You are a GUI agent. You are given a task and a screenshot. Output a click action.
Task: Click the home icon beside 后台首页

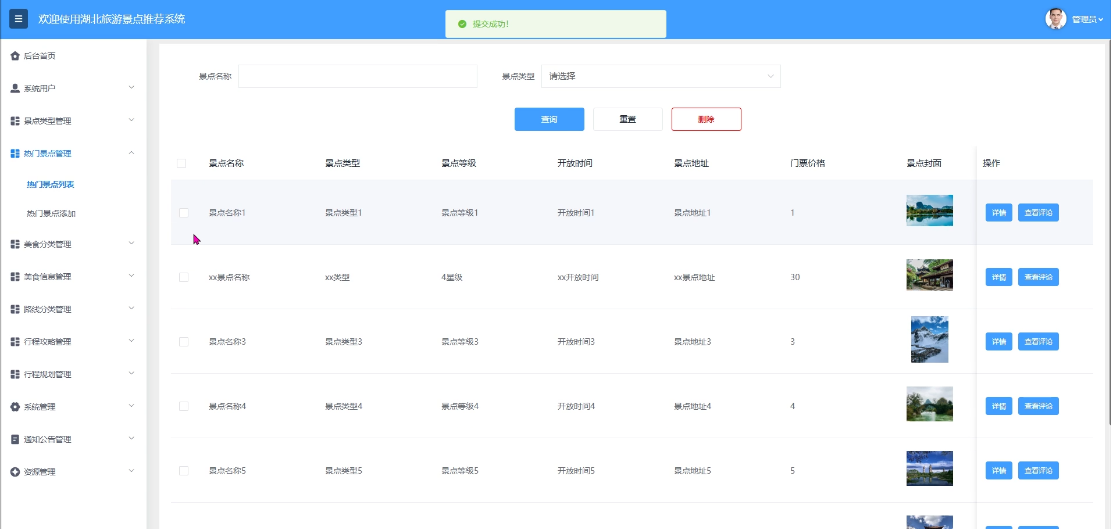(15, 56)
